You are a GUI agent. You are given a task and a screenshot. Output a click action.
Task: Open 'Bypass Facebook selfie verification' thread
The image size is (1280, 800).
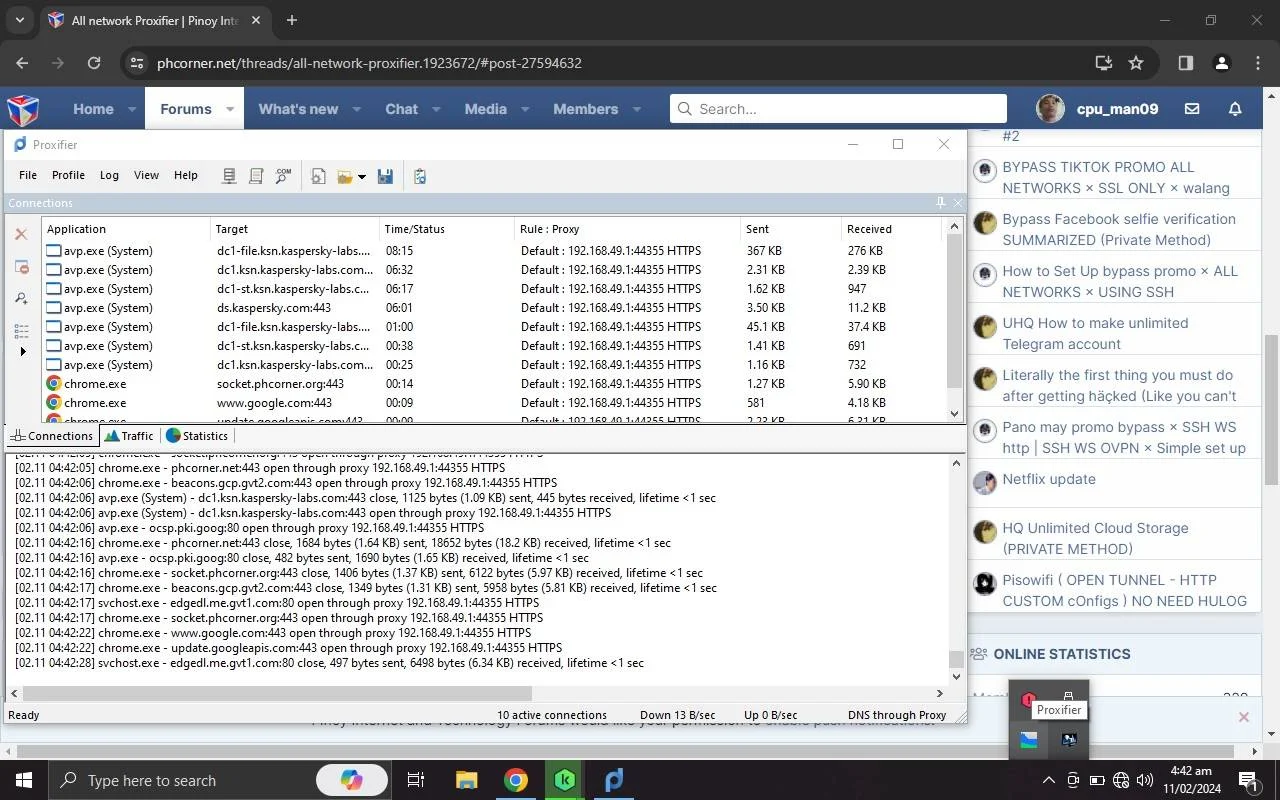1119,229
